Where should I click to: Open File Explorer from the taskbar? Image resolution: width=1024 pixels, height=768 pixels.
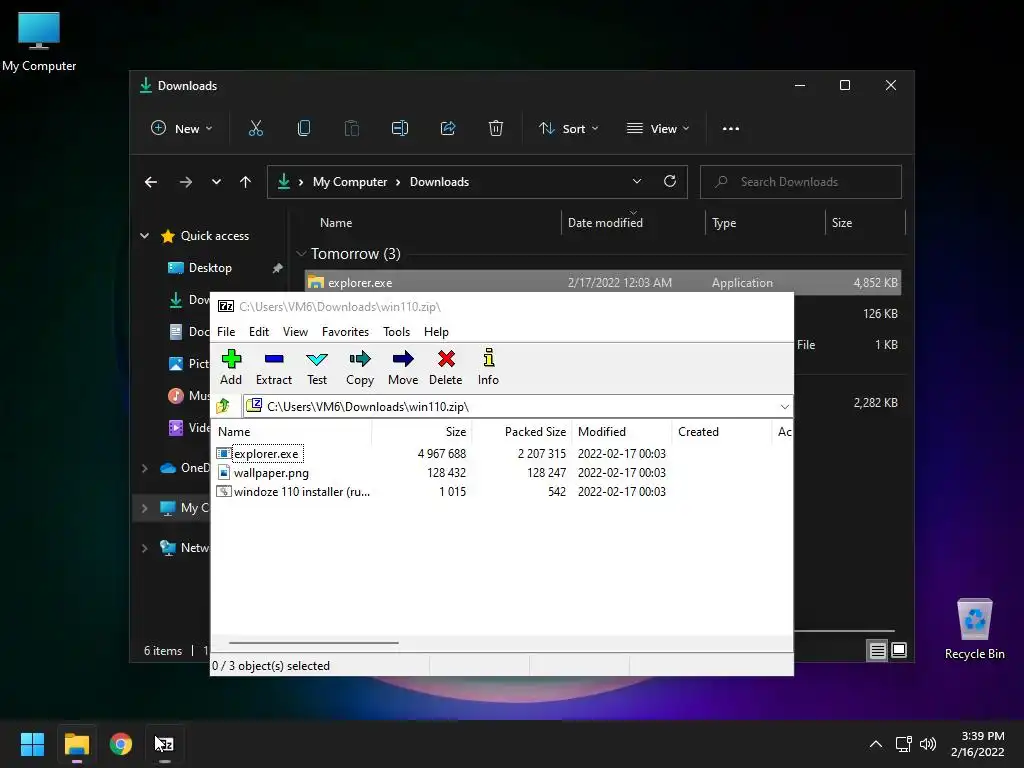(76, 744)
